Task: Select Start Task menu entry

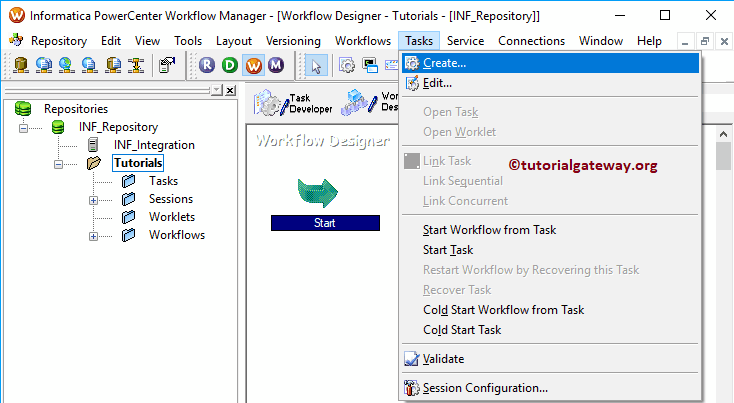Action: (x=550, y=250)
